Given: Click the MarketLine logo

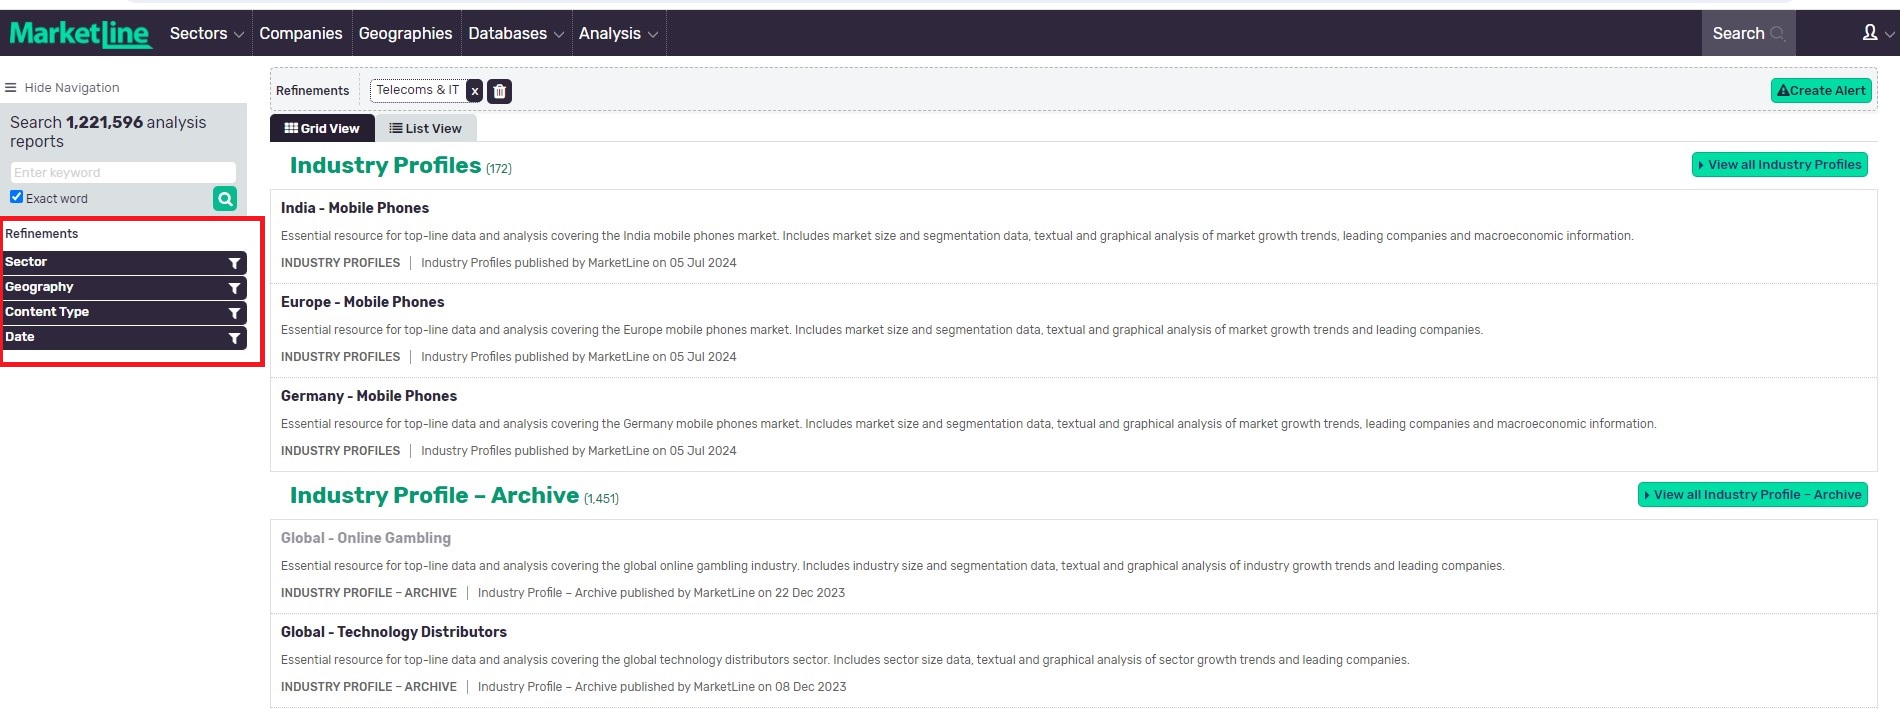Looking at the screenshot, I should pyautogui.click(x=80, y=33).
